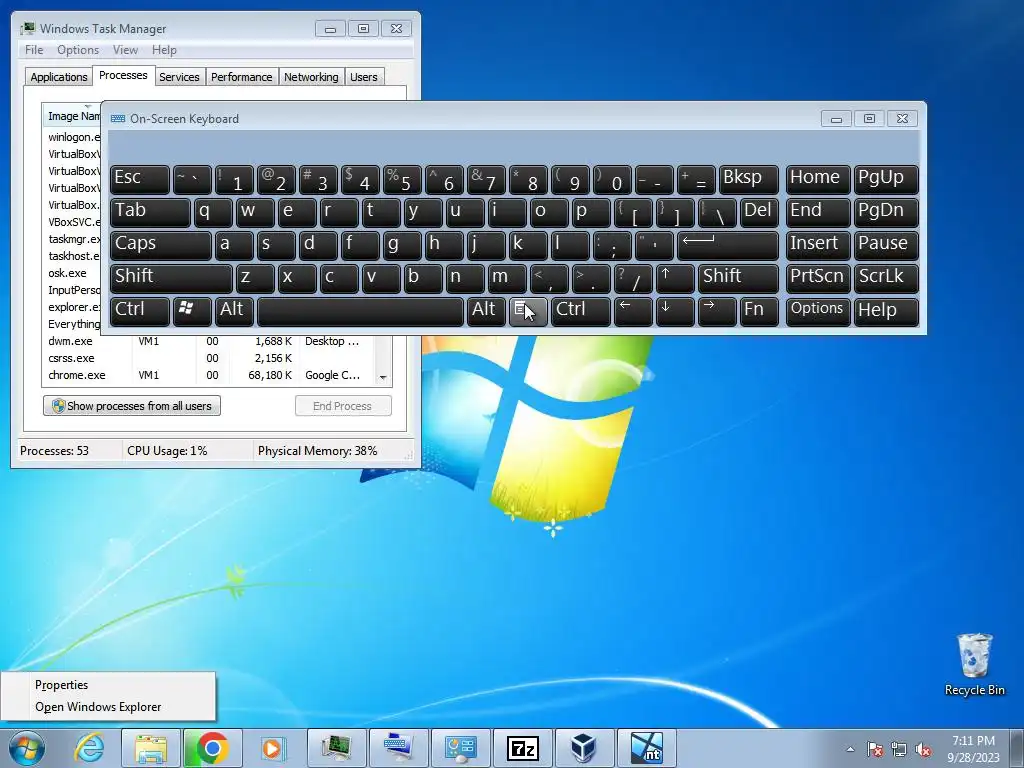Click the network tray icon
The width and height of the screenshot is (1024, 768).
tap(899, 749)
